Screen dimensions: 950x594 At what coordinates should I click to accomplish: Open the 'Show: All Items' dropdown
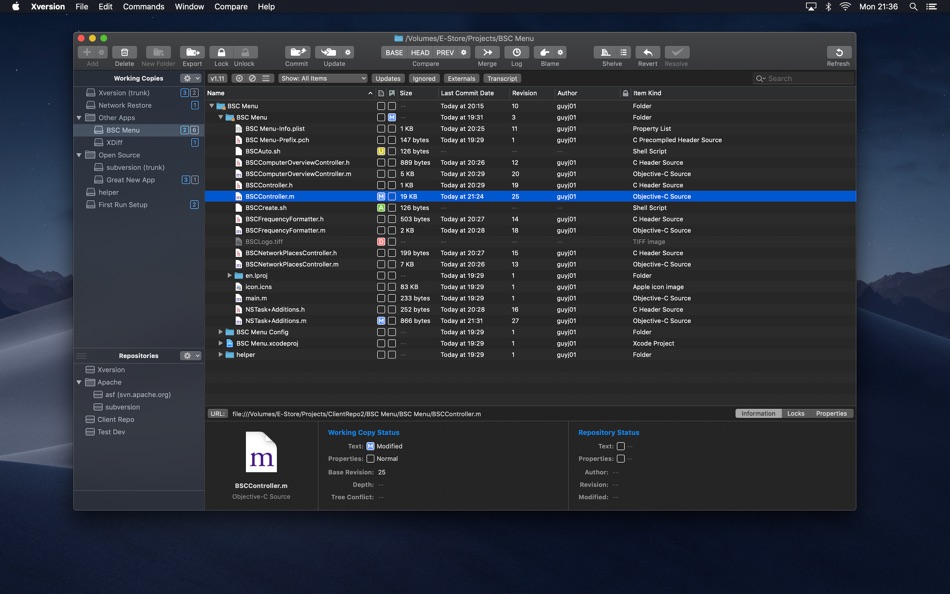tap(322, 78)
